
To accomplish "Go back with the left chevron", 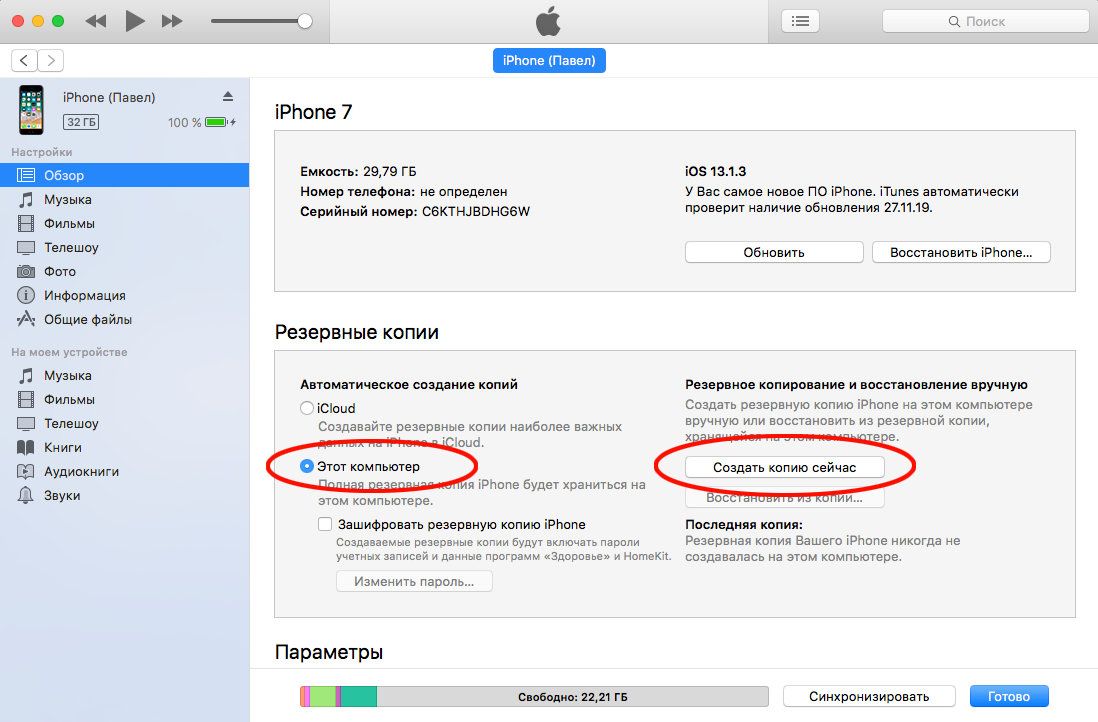I will 24,61.
